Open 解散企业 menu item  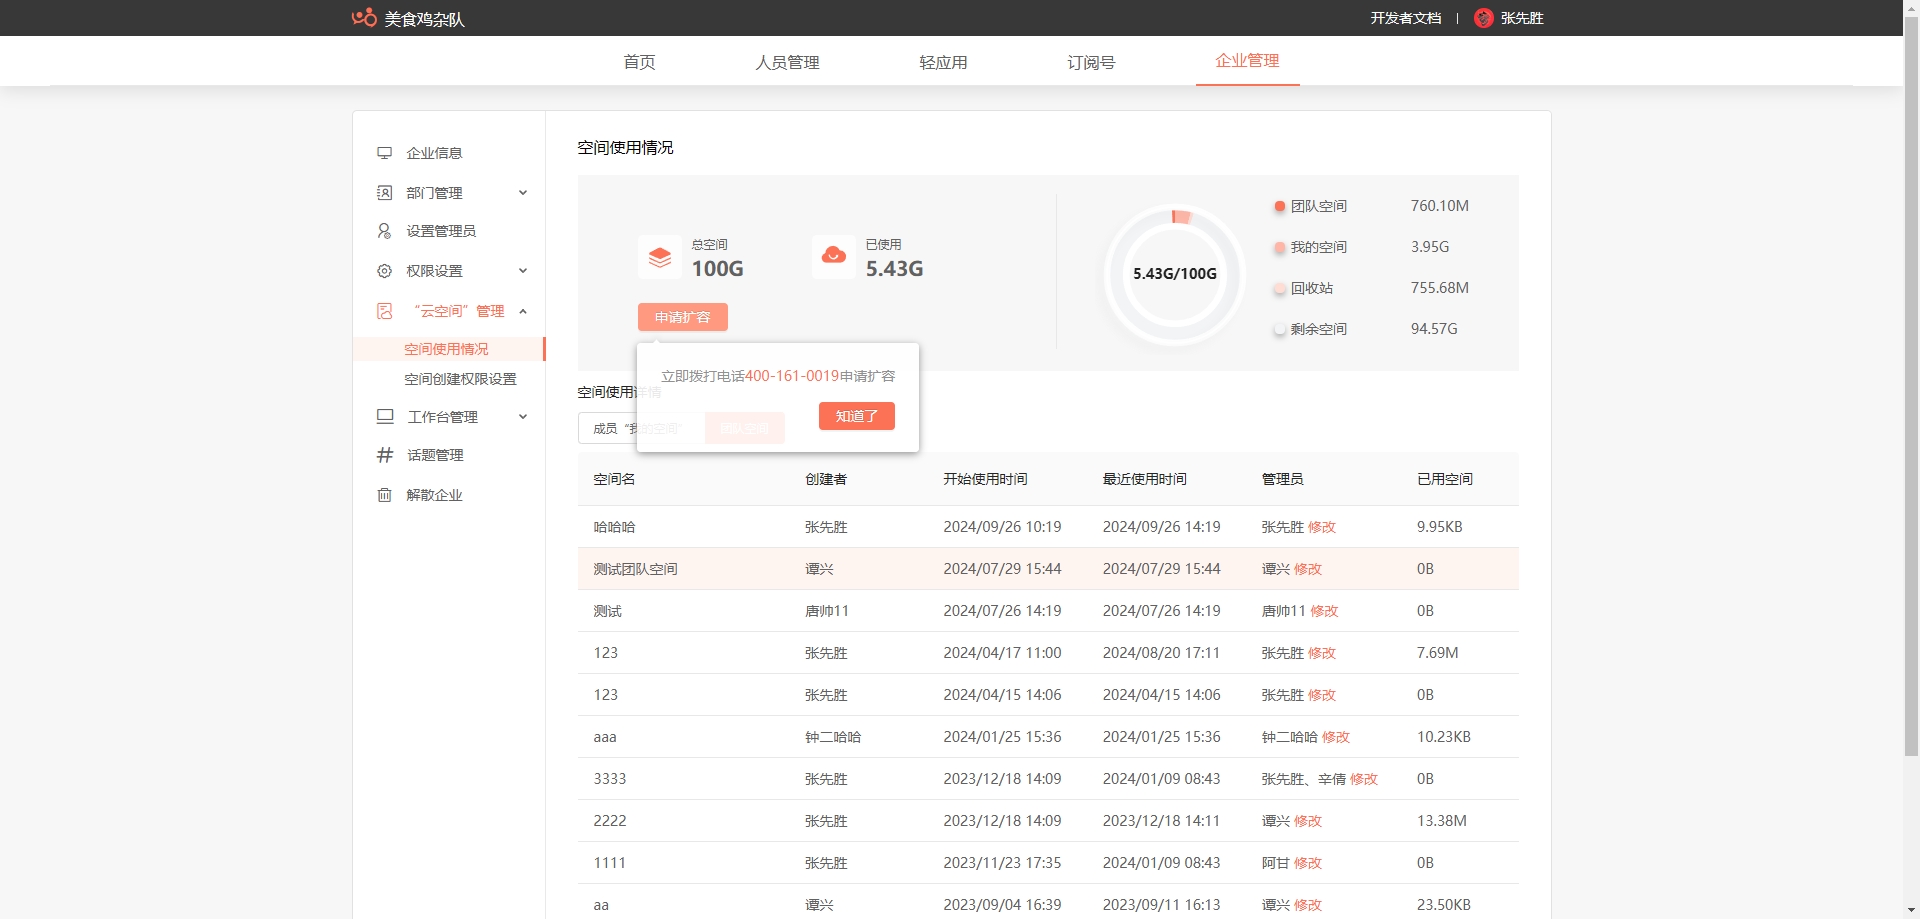point(434,495)
